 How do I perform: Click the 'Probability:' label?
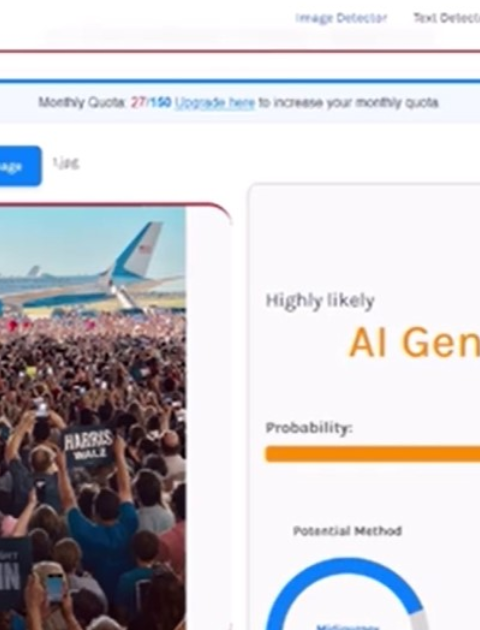click(308, 428)
